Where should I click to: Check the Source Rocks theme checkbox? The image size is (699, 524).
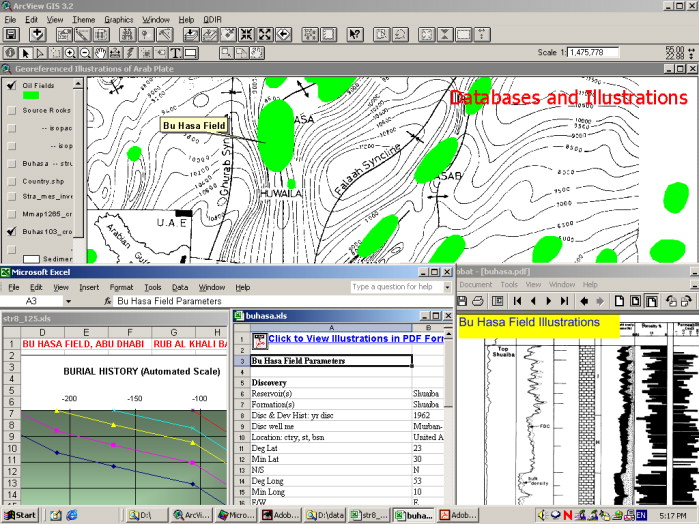coord(12,111)
